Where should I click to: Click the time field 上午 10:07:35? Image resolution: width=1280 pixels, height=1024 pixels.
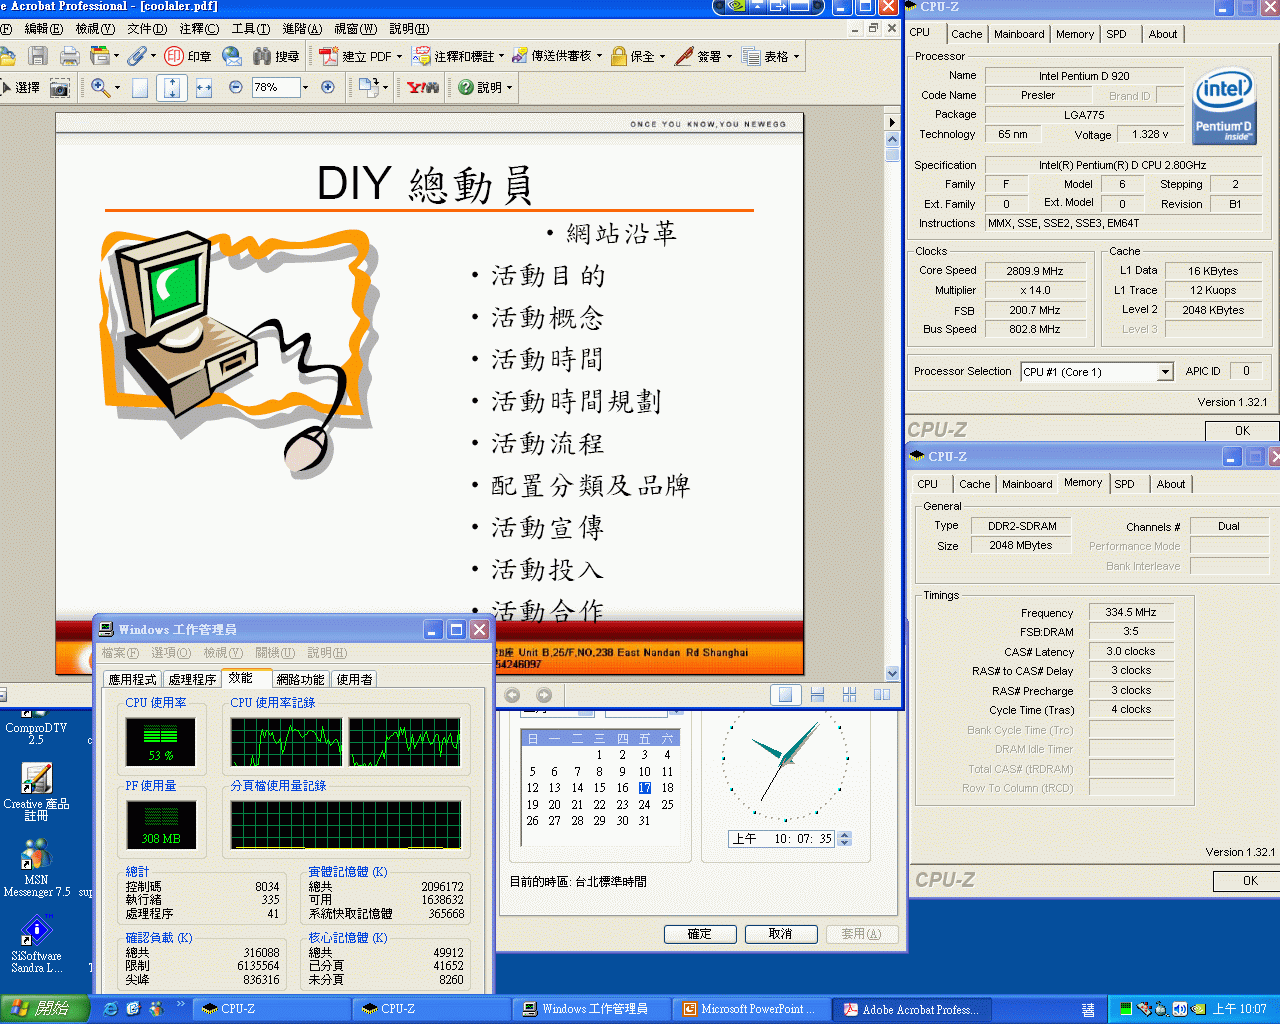[782, 839]
